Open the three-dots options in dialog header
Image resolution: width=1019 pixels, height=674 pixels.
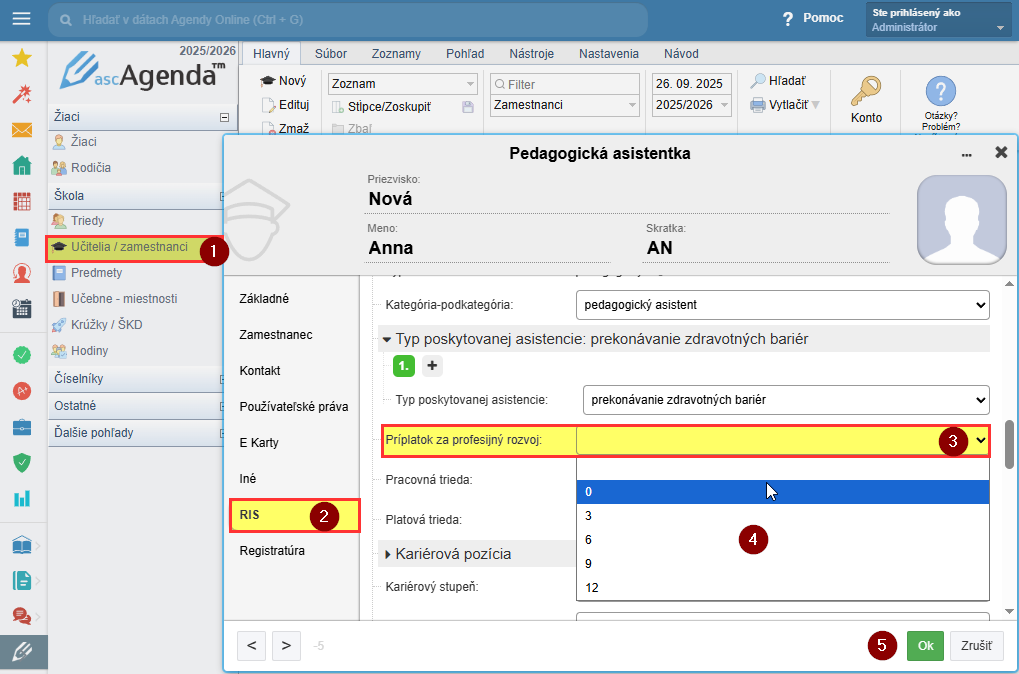click(x=966, y=154)
